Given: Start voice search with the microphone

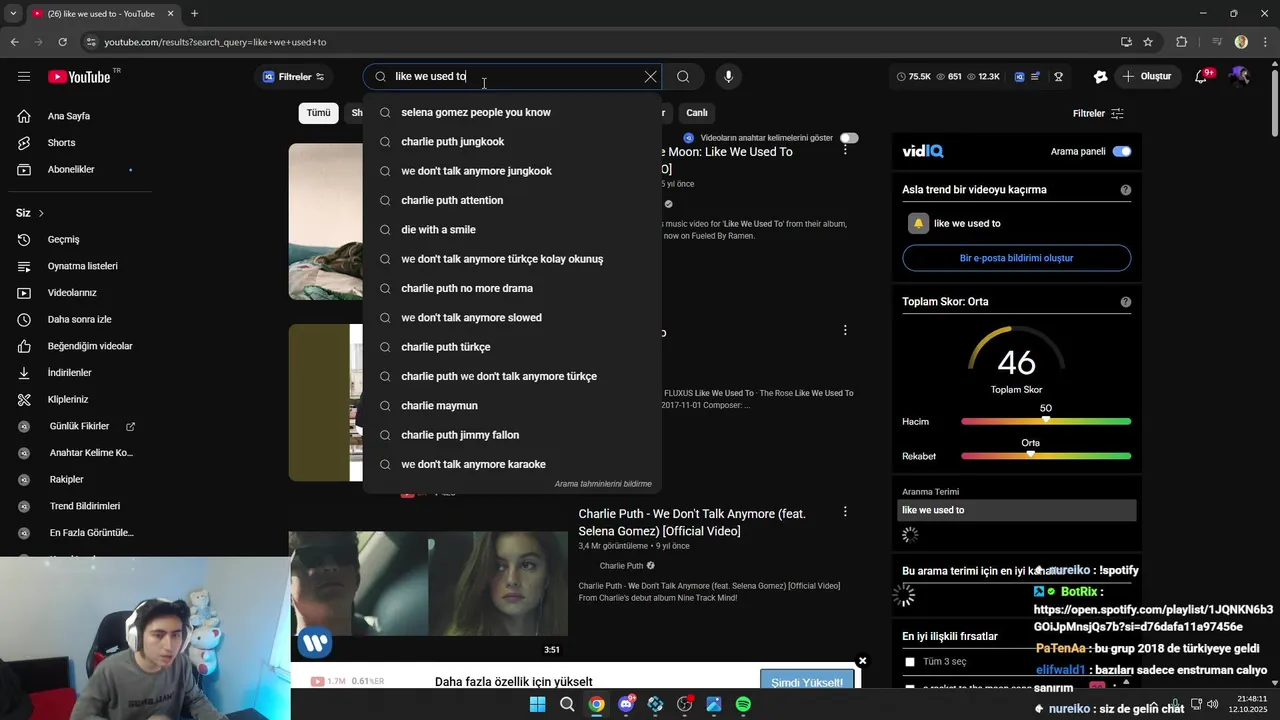Looking at the screenshot, I should click(728, 77).
